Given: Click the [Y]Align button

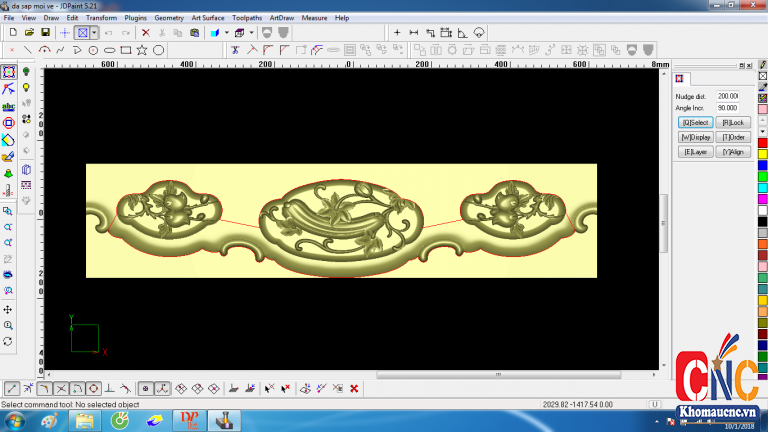Looking at the screenshot, I should tap(732, 152).
